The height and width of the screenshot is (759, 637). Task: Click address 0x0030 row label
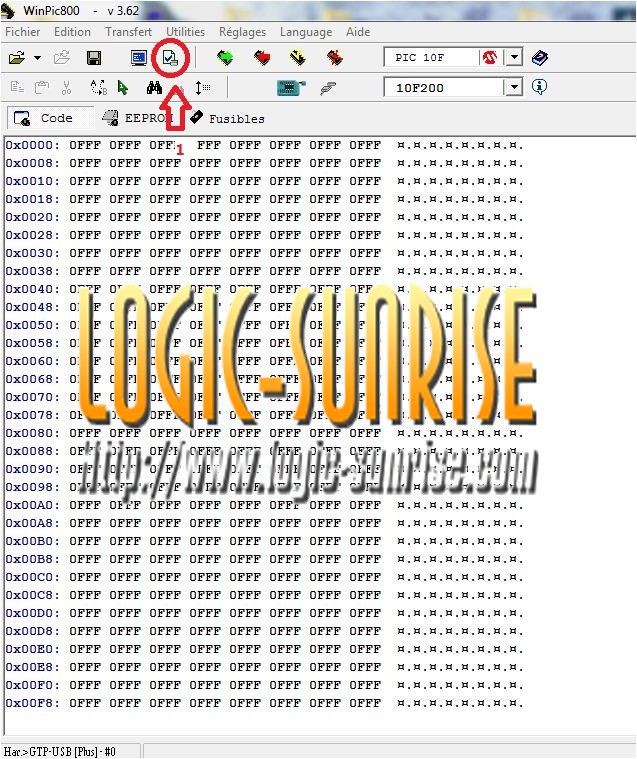tap(32, 253)
